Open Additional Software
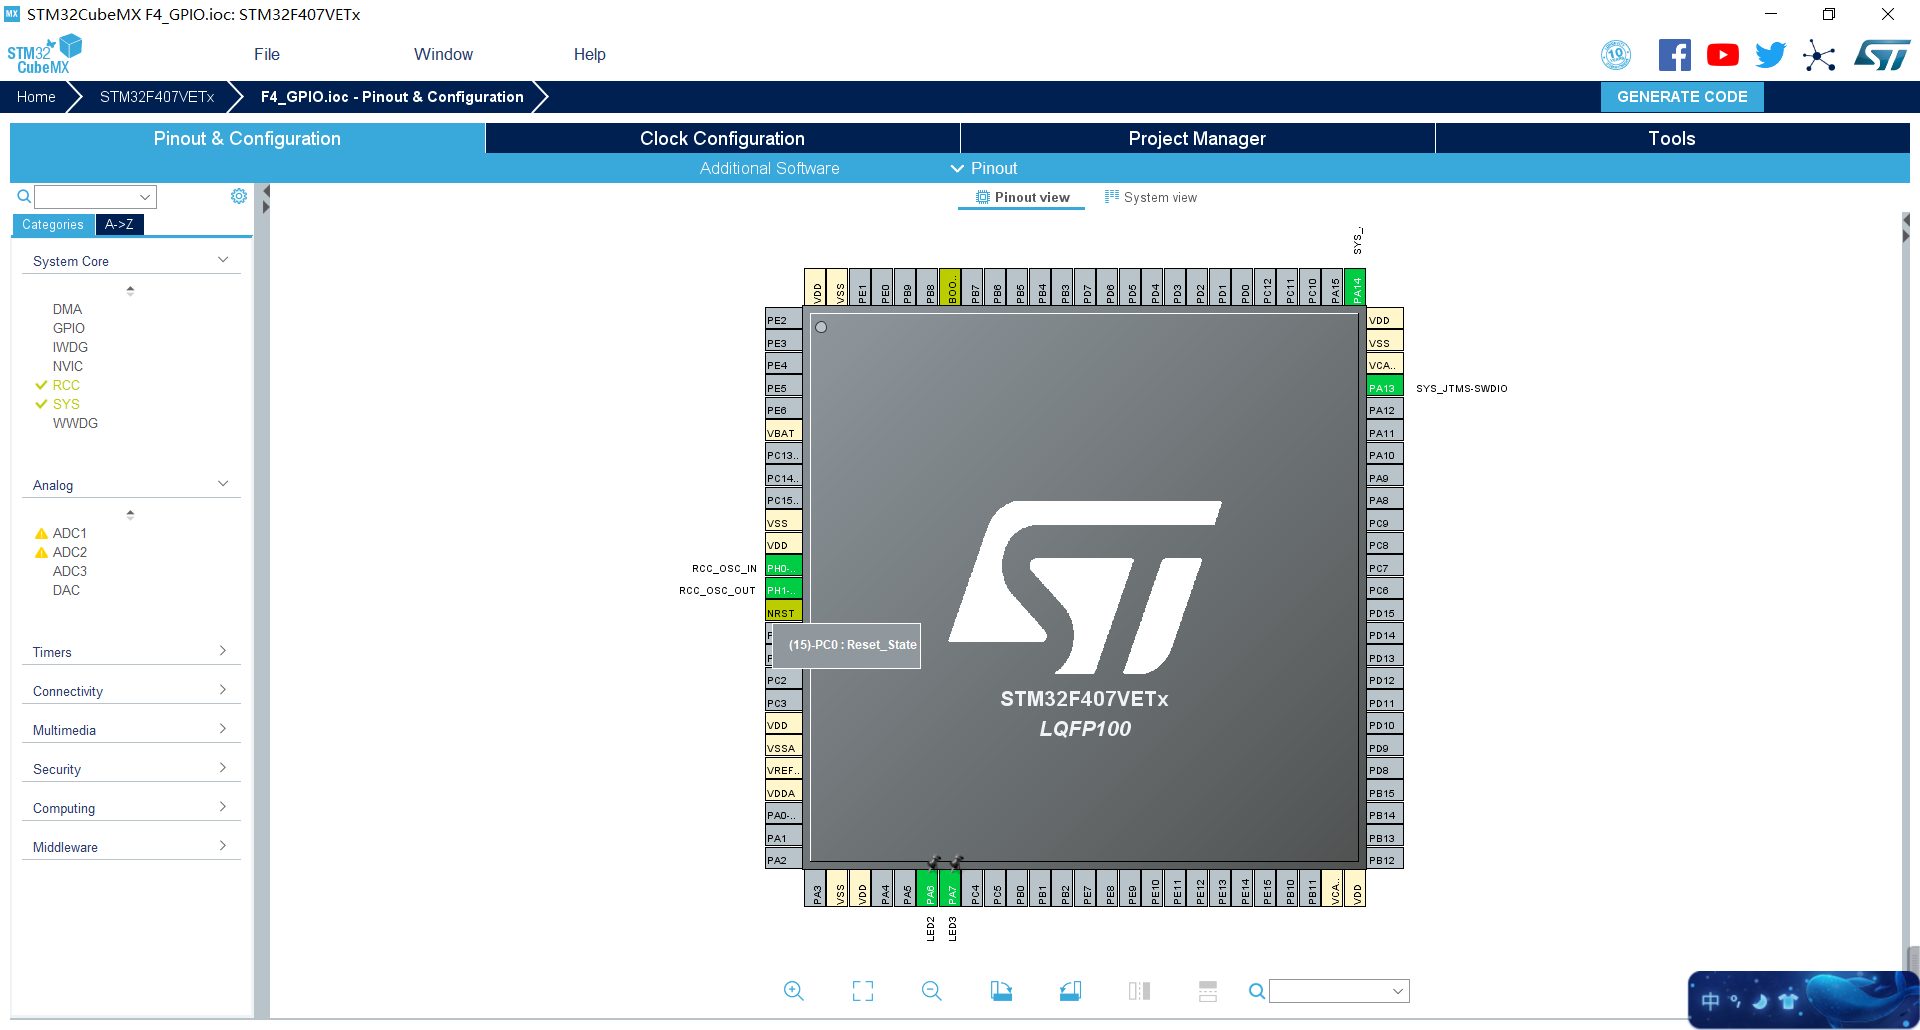The image size is (1920, 1030). (769, 168)
